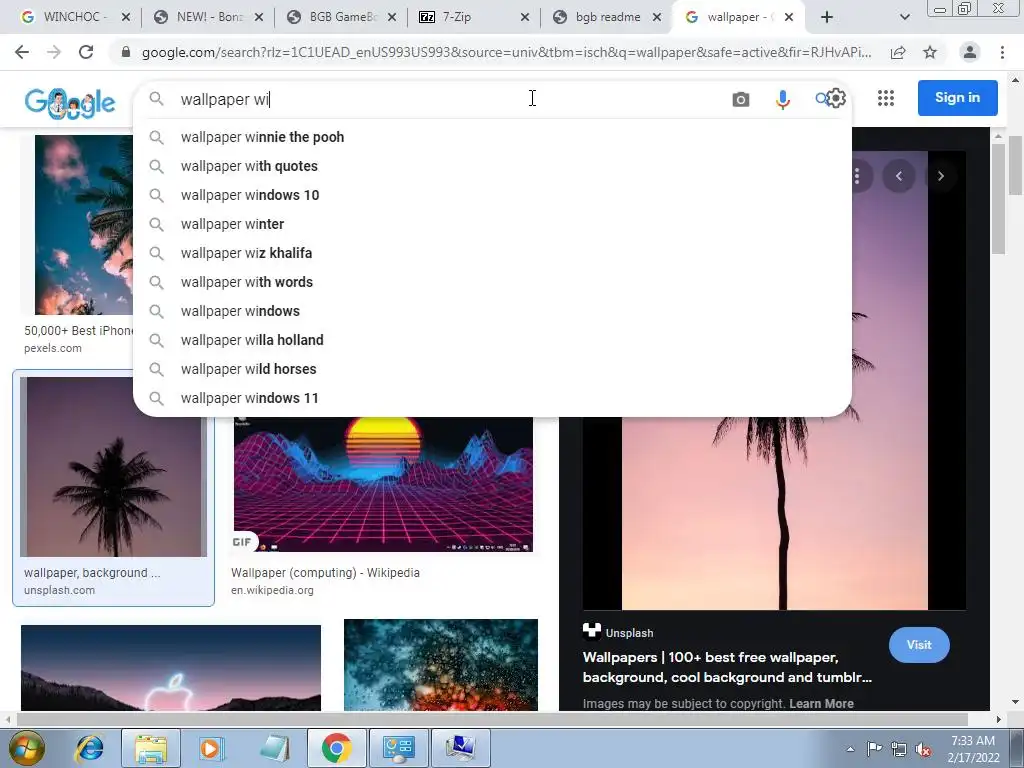Open the new tab plus button
Image resolution: width=1024 pixels, height=768 pixels.
[x=827, y=17]
